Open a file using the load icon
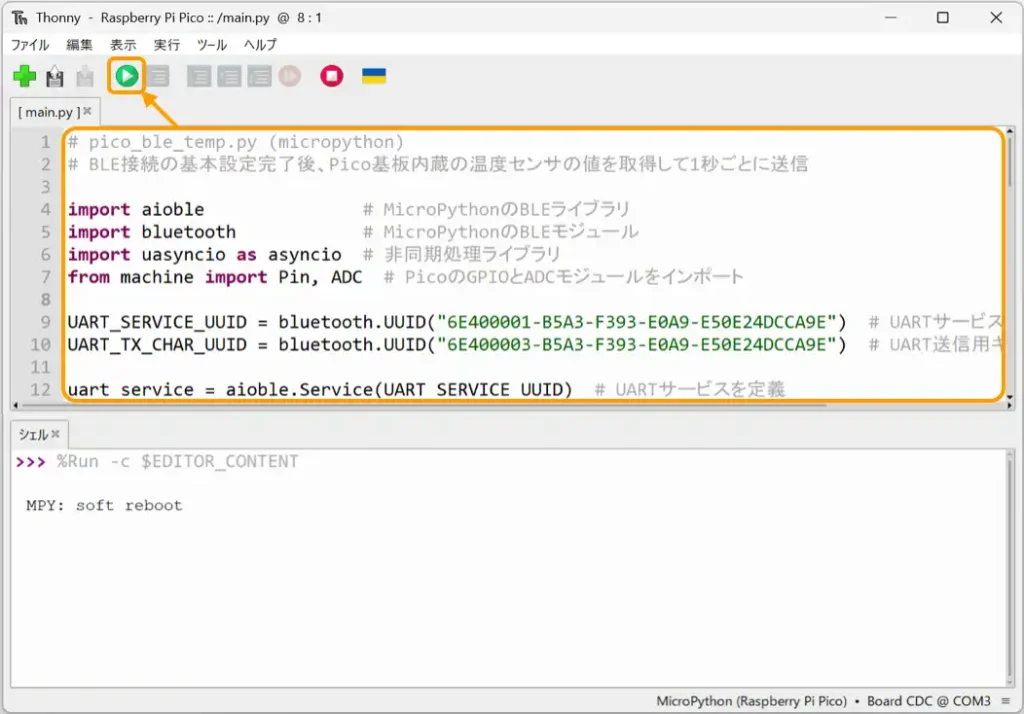Screen dimensions: 1024x714 (55, 76)
